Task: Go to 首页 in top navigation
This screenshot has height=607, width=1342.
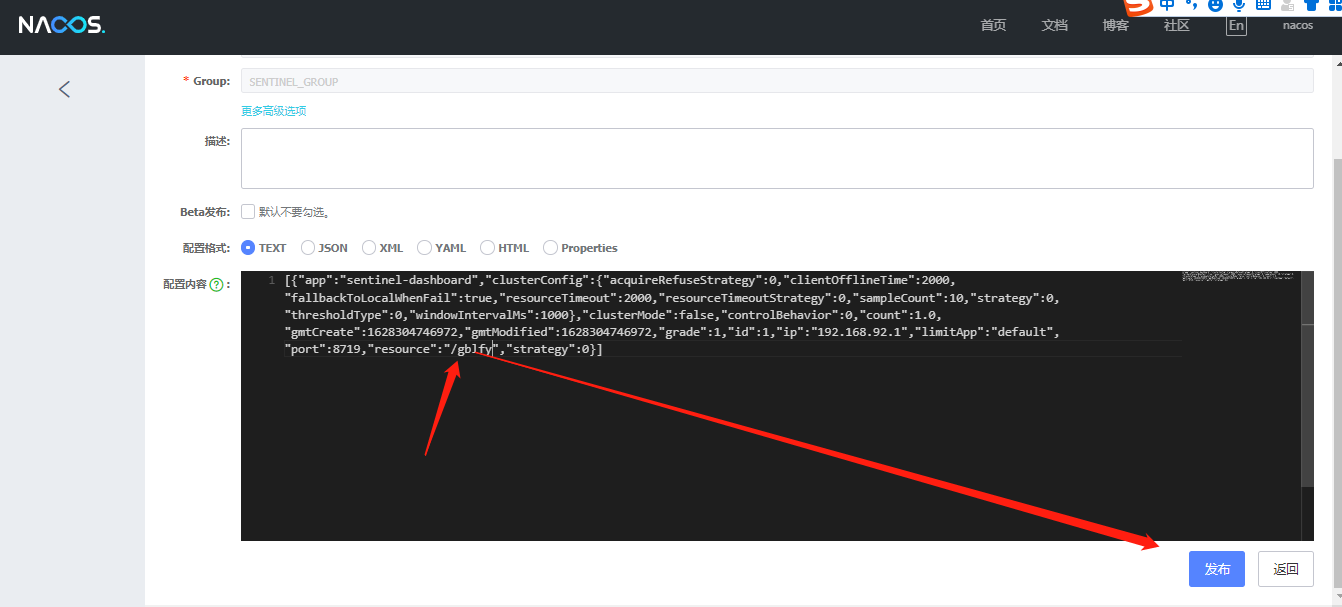Action: [993, 26]
